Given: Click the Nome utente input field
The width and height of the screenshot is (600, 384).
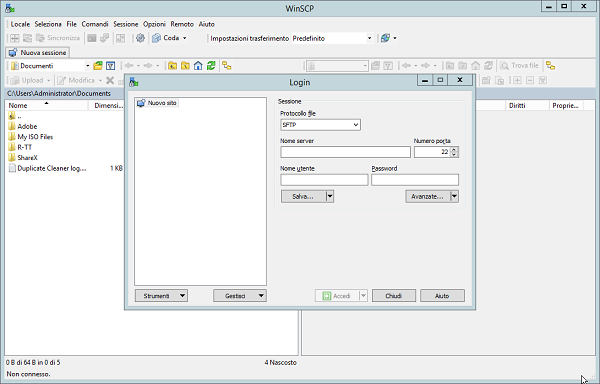Looking at the screenshot, I should coord(324,180).
